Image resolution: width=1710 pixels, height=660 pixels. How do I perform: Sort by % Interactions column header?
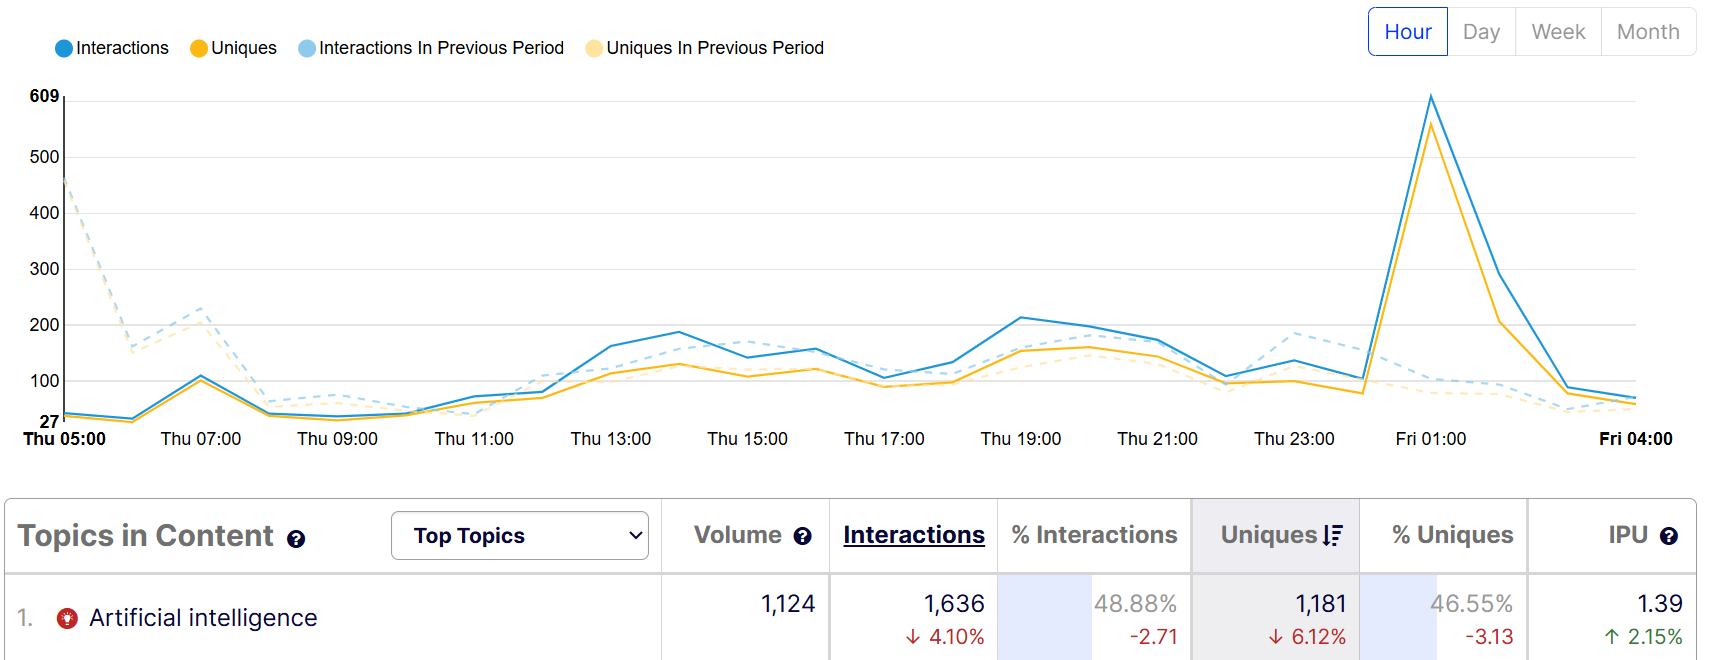click(x=1094, y=535)
